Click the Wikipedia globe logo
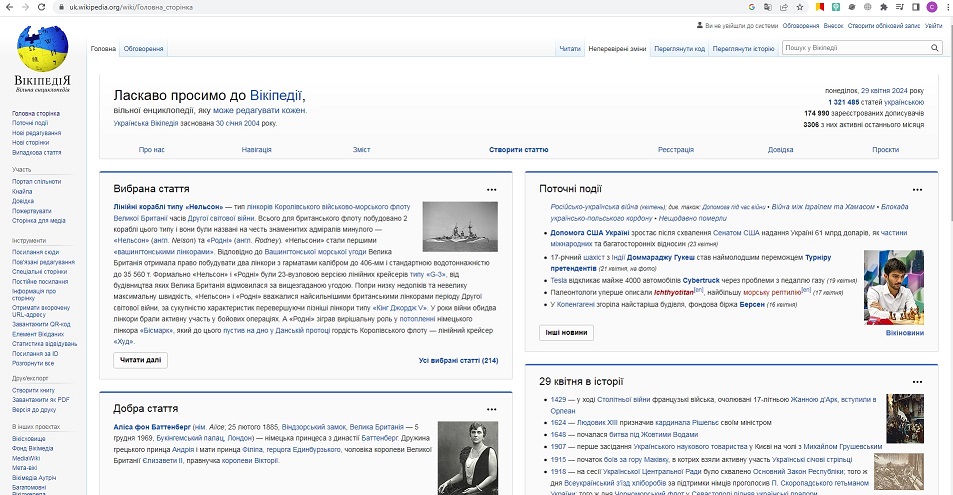The image size is (953, 495). pyautogui.click(x=42, y=49)
